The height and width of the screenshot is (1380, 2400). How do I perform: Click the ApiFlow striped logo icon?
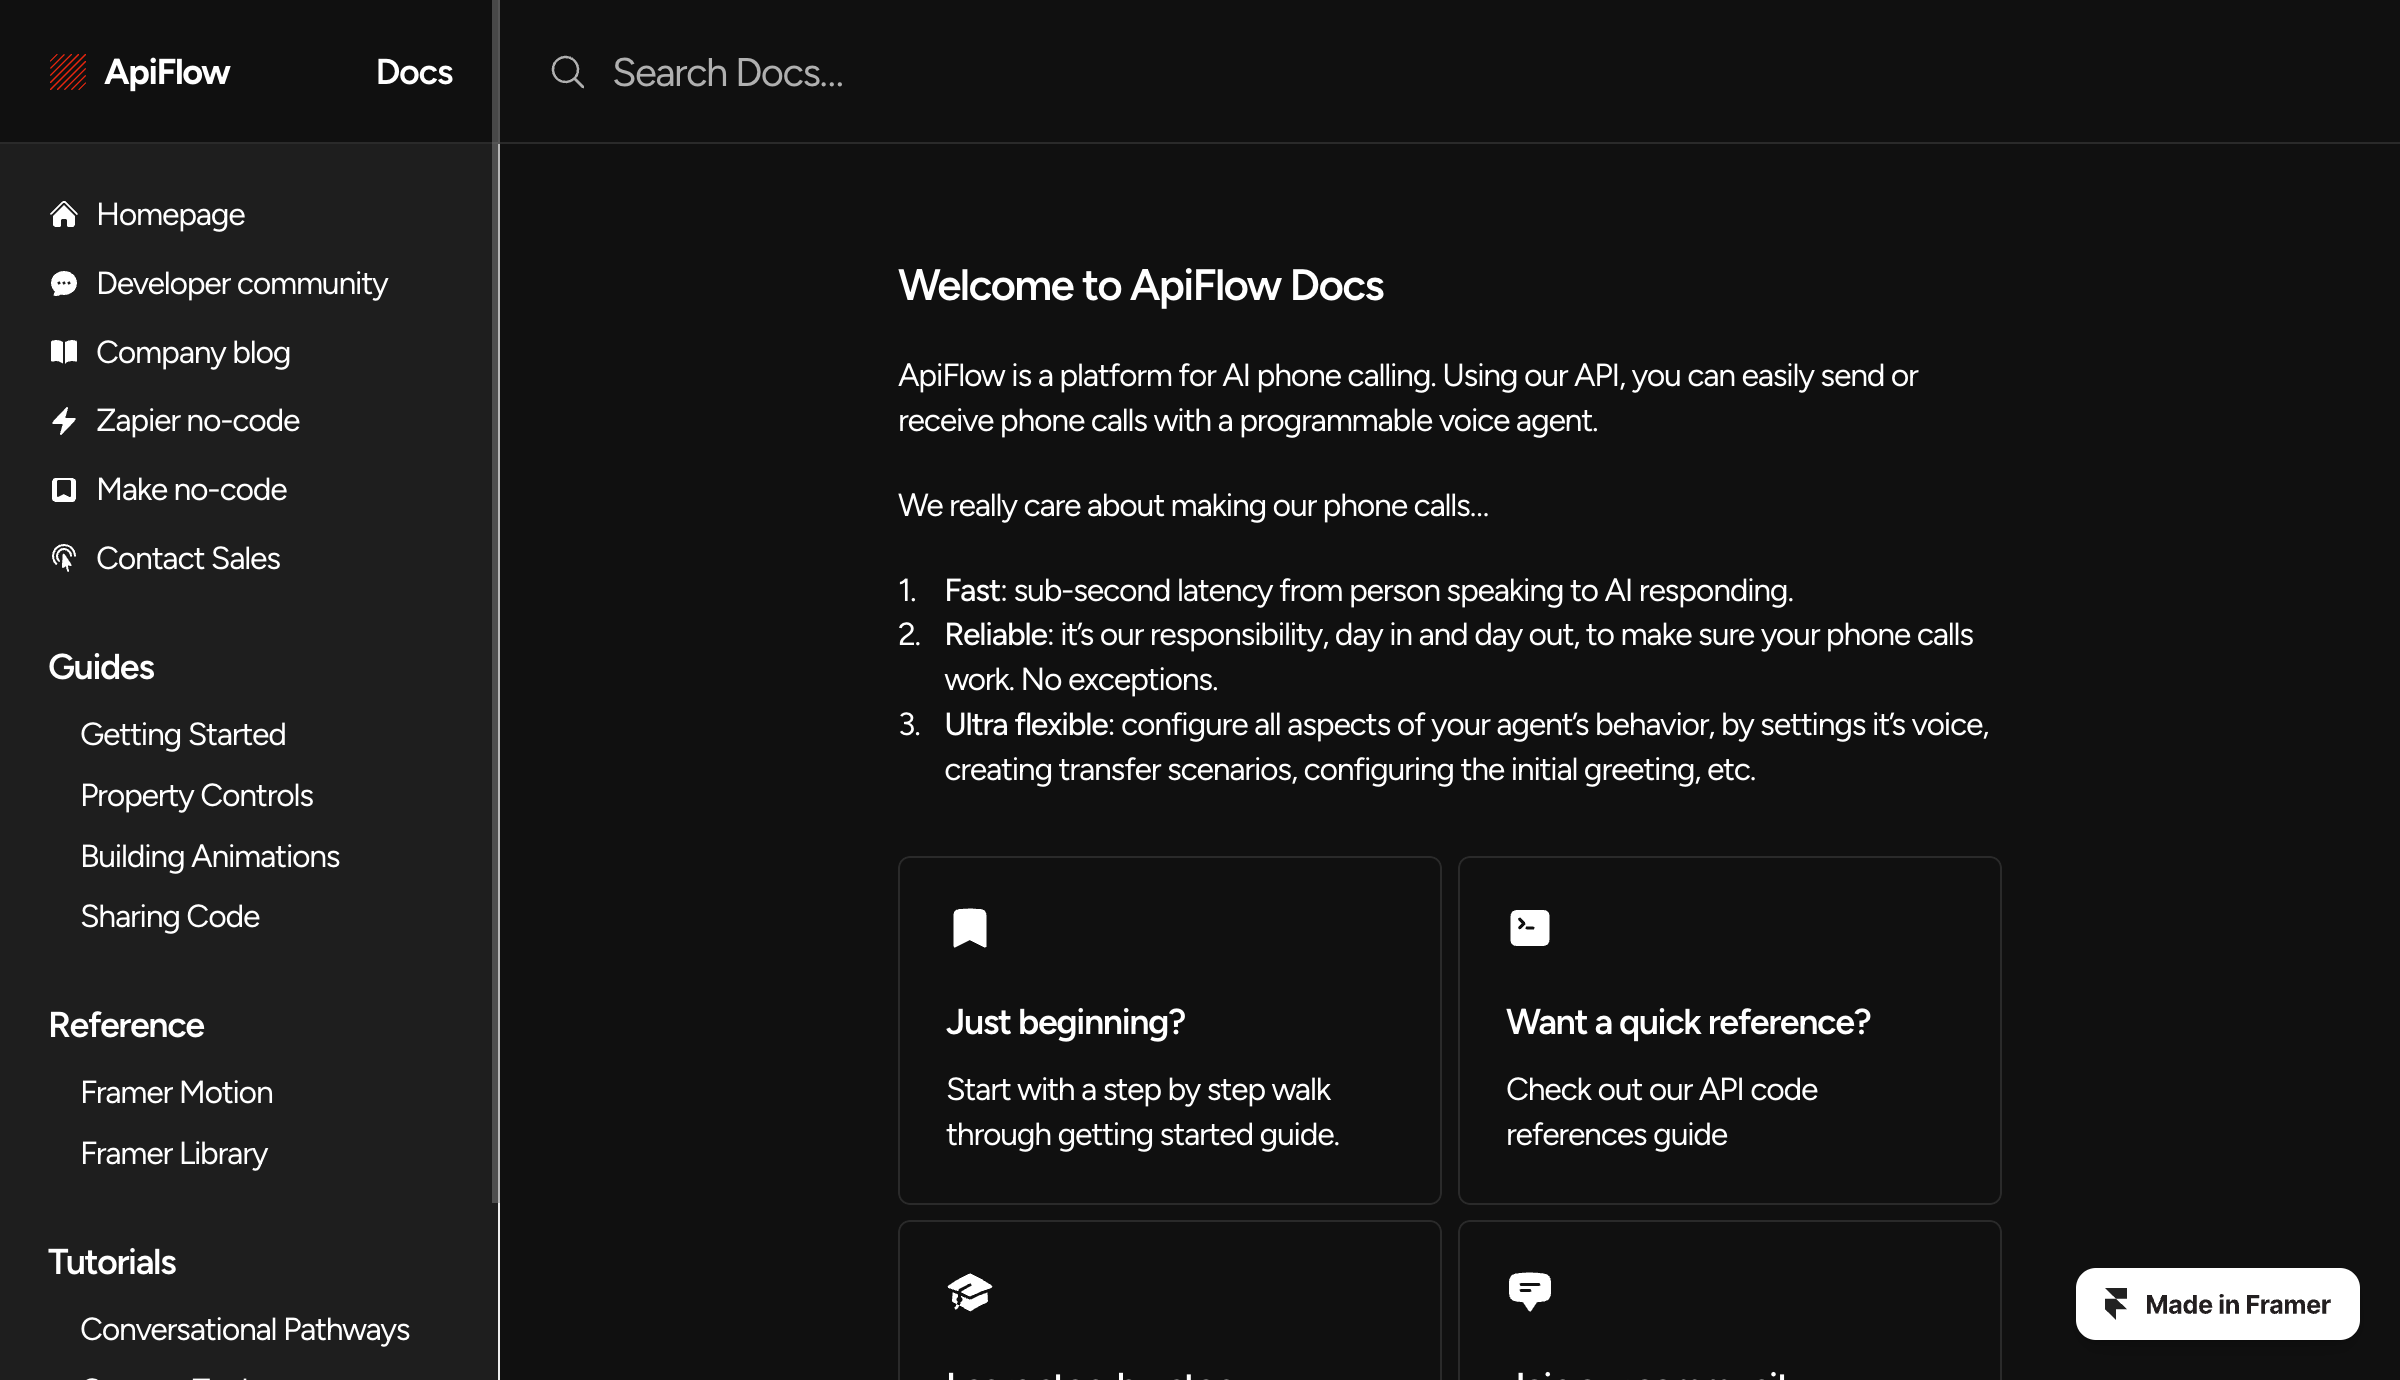pyautogui.click(x=68, y=72)
